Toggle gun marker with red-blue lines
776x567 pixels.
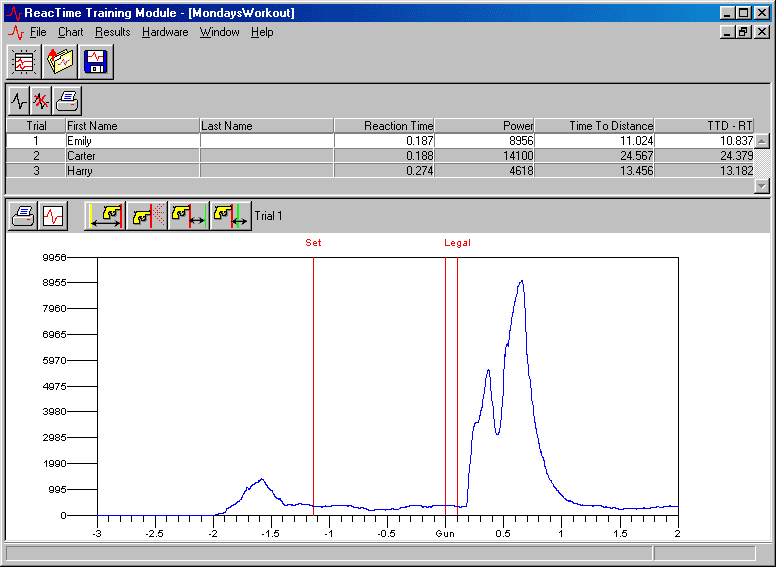(188, 215)
